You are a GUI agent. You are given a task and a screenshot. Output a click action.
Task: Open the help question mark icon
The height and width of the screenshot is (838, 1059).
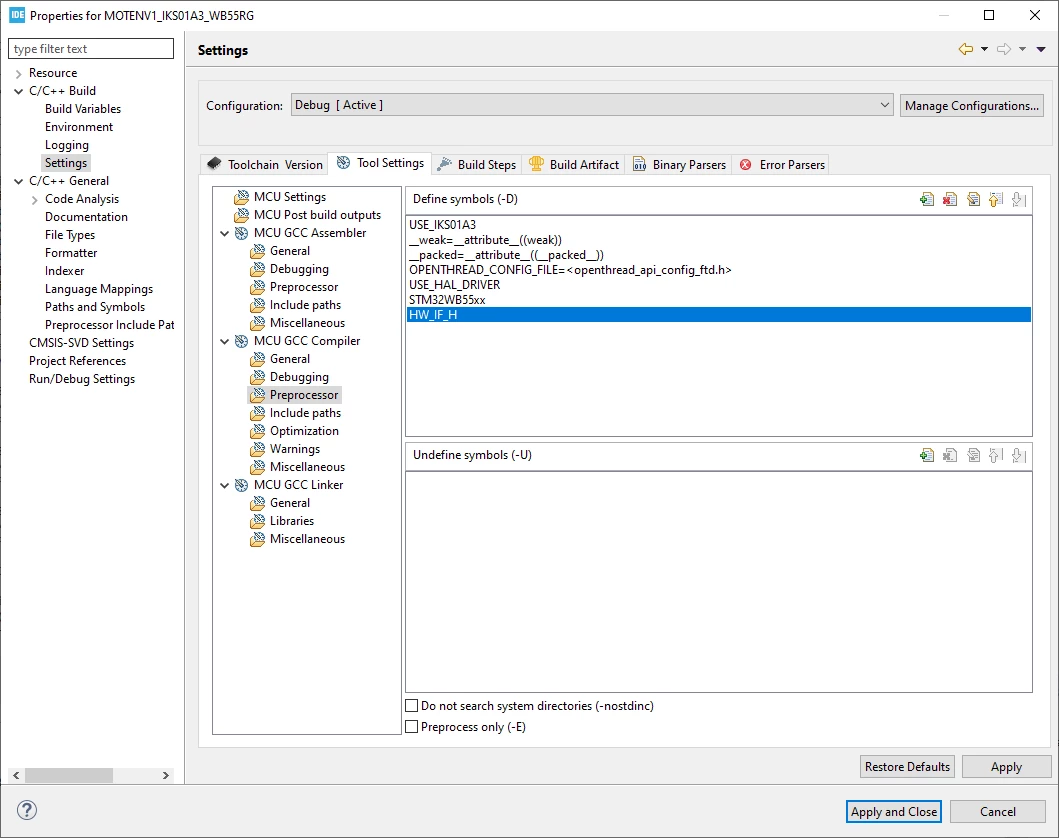[27, 810]
